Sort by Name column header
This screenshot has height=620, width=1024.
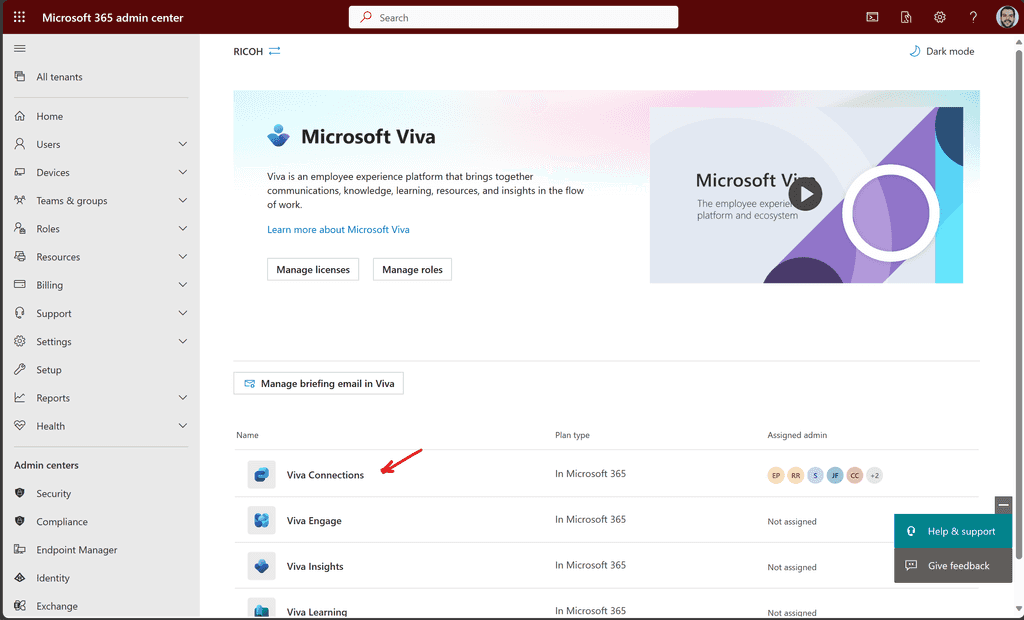(248, 435)
